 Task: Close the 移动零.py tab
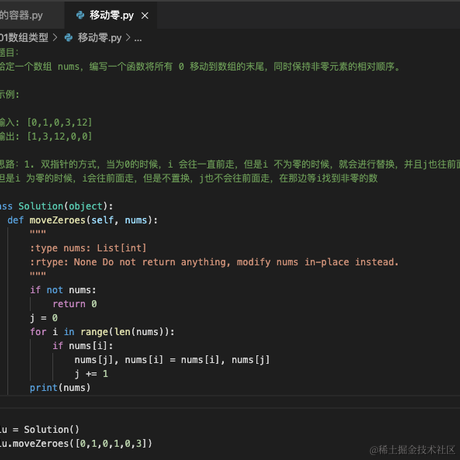(x=145, y=16)
